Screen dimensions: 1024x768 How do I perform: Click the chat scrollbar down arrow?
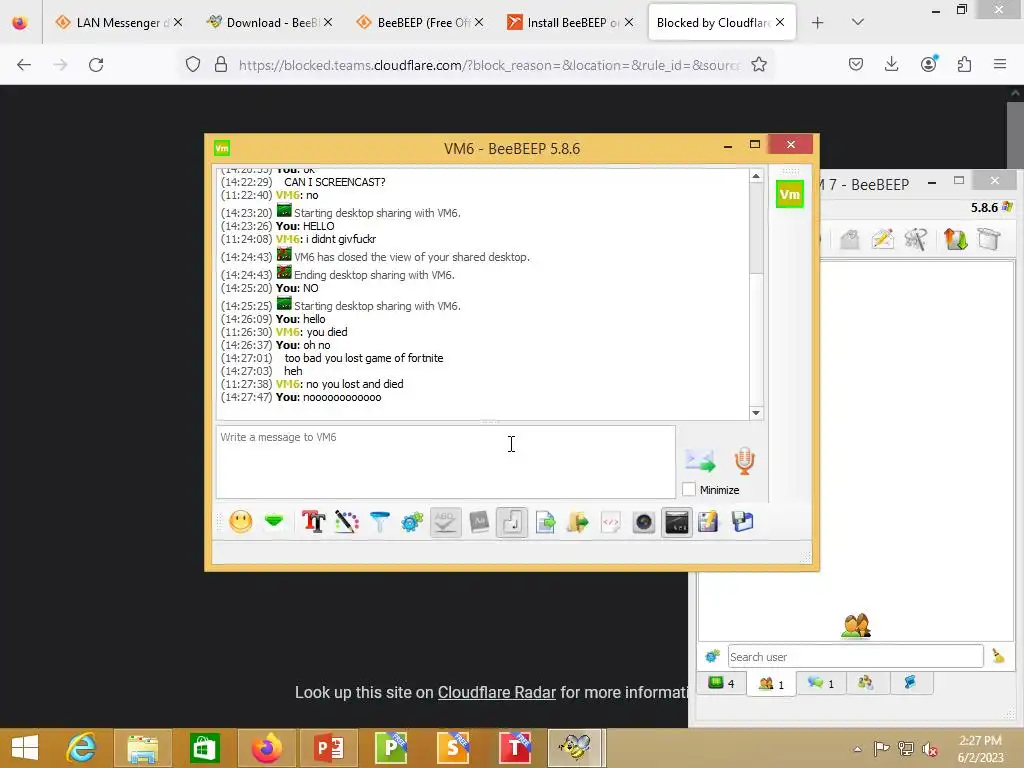pos(756,413)
